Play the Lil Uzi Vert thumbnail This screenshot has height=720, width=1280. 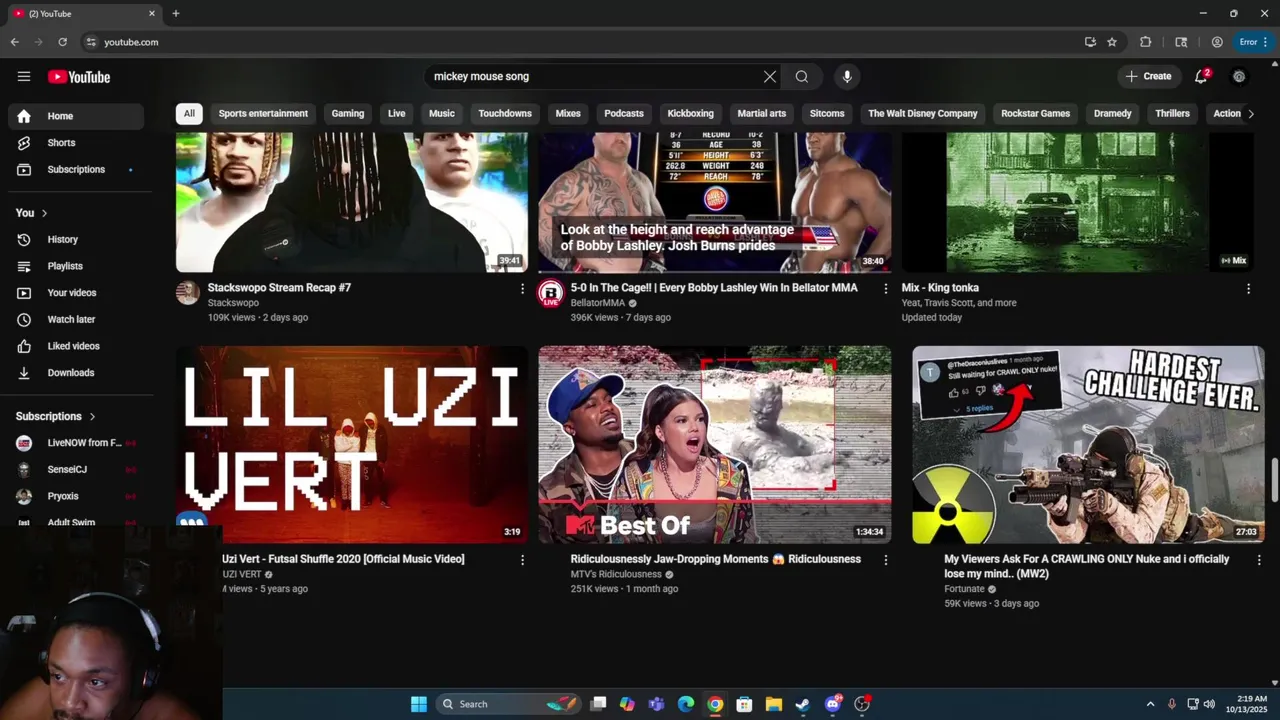click(352, 445)
